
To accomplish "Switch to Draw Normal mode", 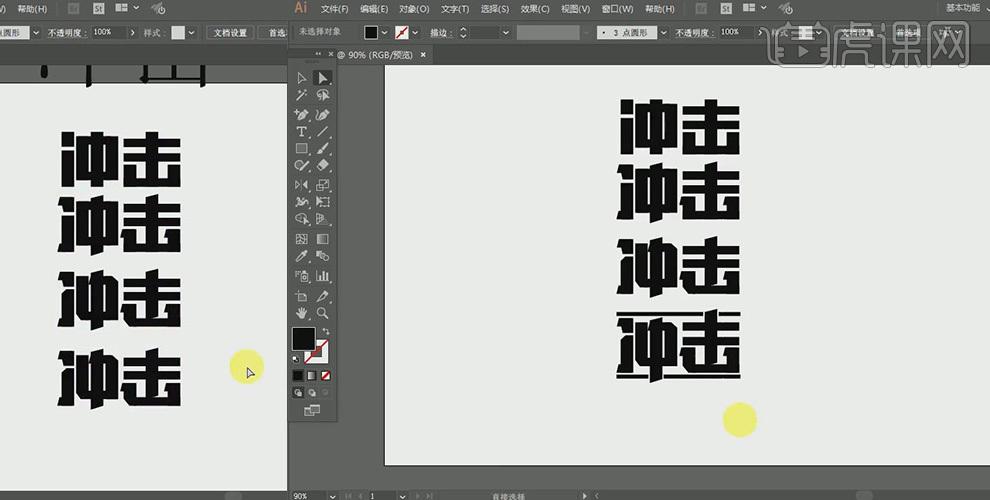I will coord(298,393).
